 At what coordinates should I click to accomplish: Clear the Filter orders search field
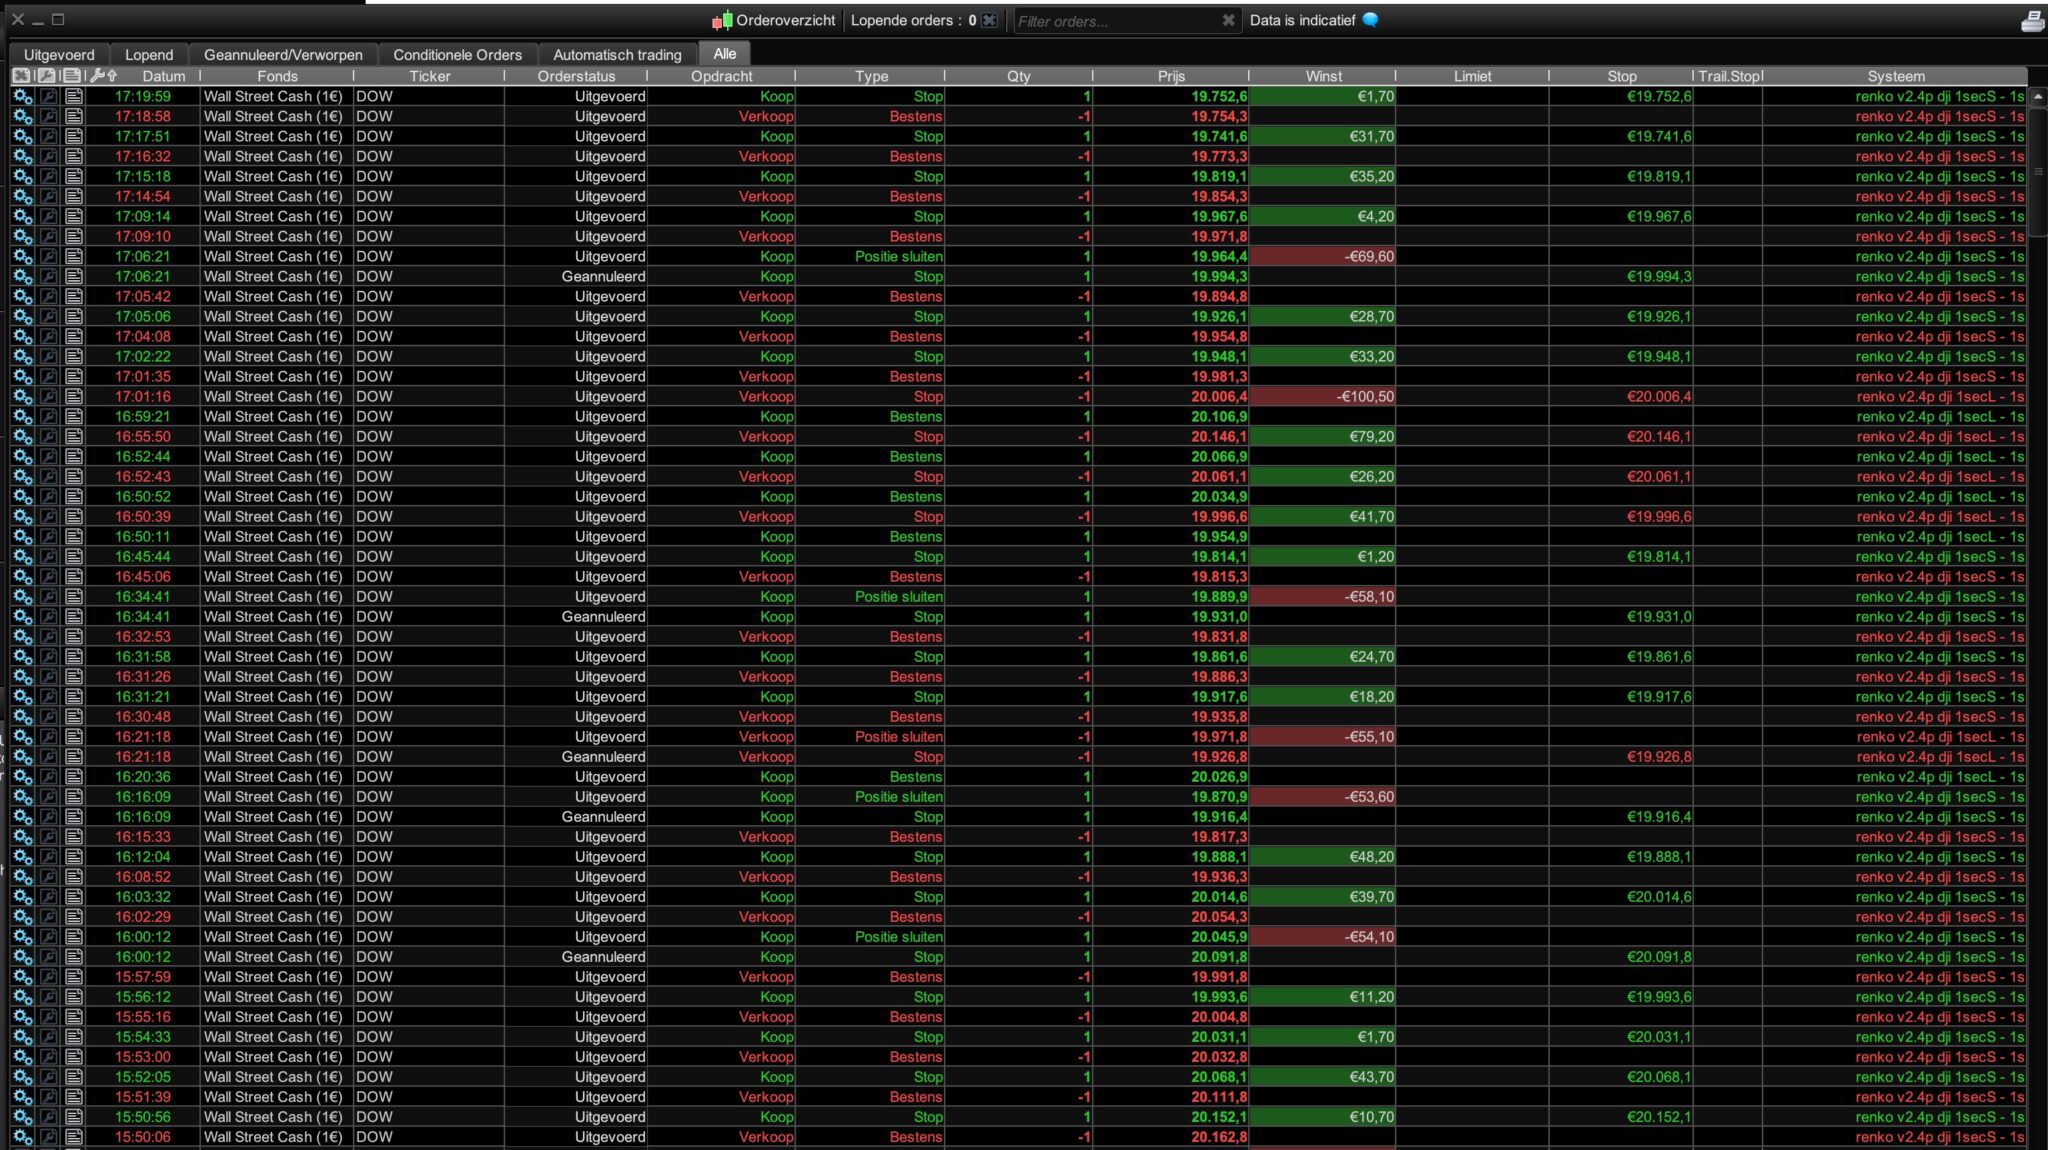click(x=1228, y=20)
